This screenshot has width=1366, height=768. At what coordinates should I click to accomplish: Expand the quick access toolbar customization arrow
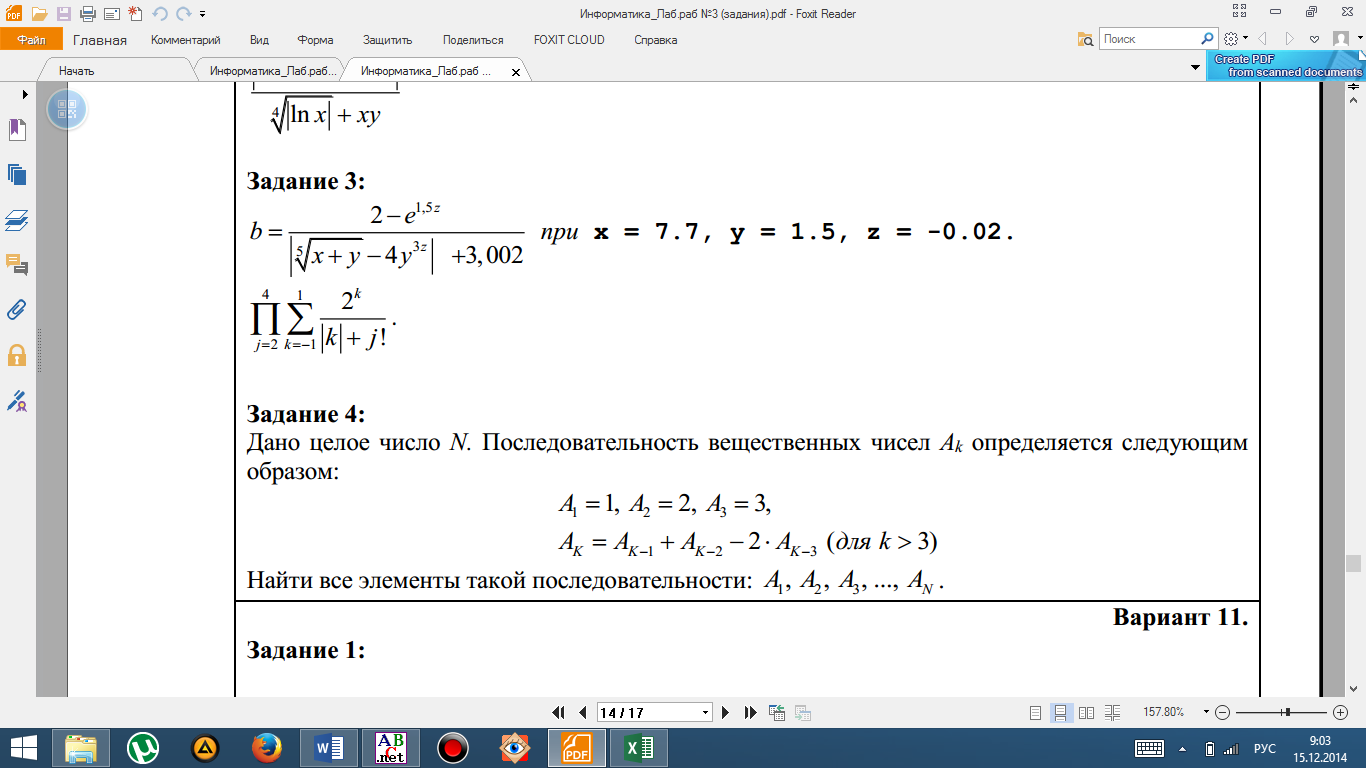point(203,15)
